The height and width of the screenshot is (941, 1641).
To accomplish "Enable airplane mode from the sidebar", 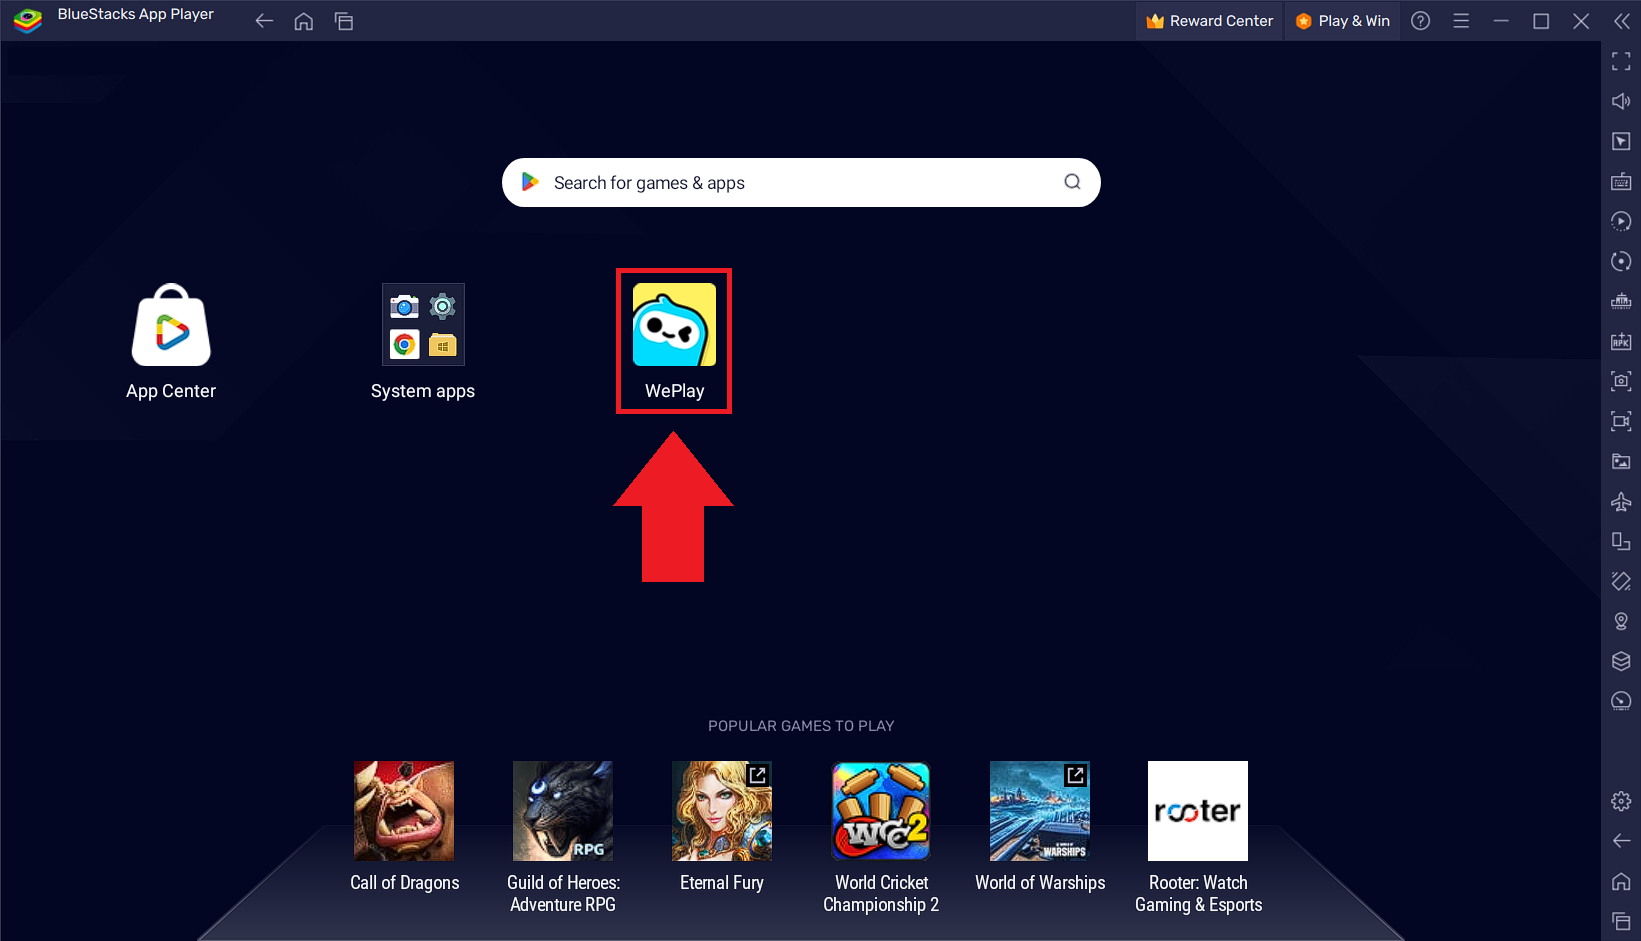I will click(1620, 501).
